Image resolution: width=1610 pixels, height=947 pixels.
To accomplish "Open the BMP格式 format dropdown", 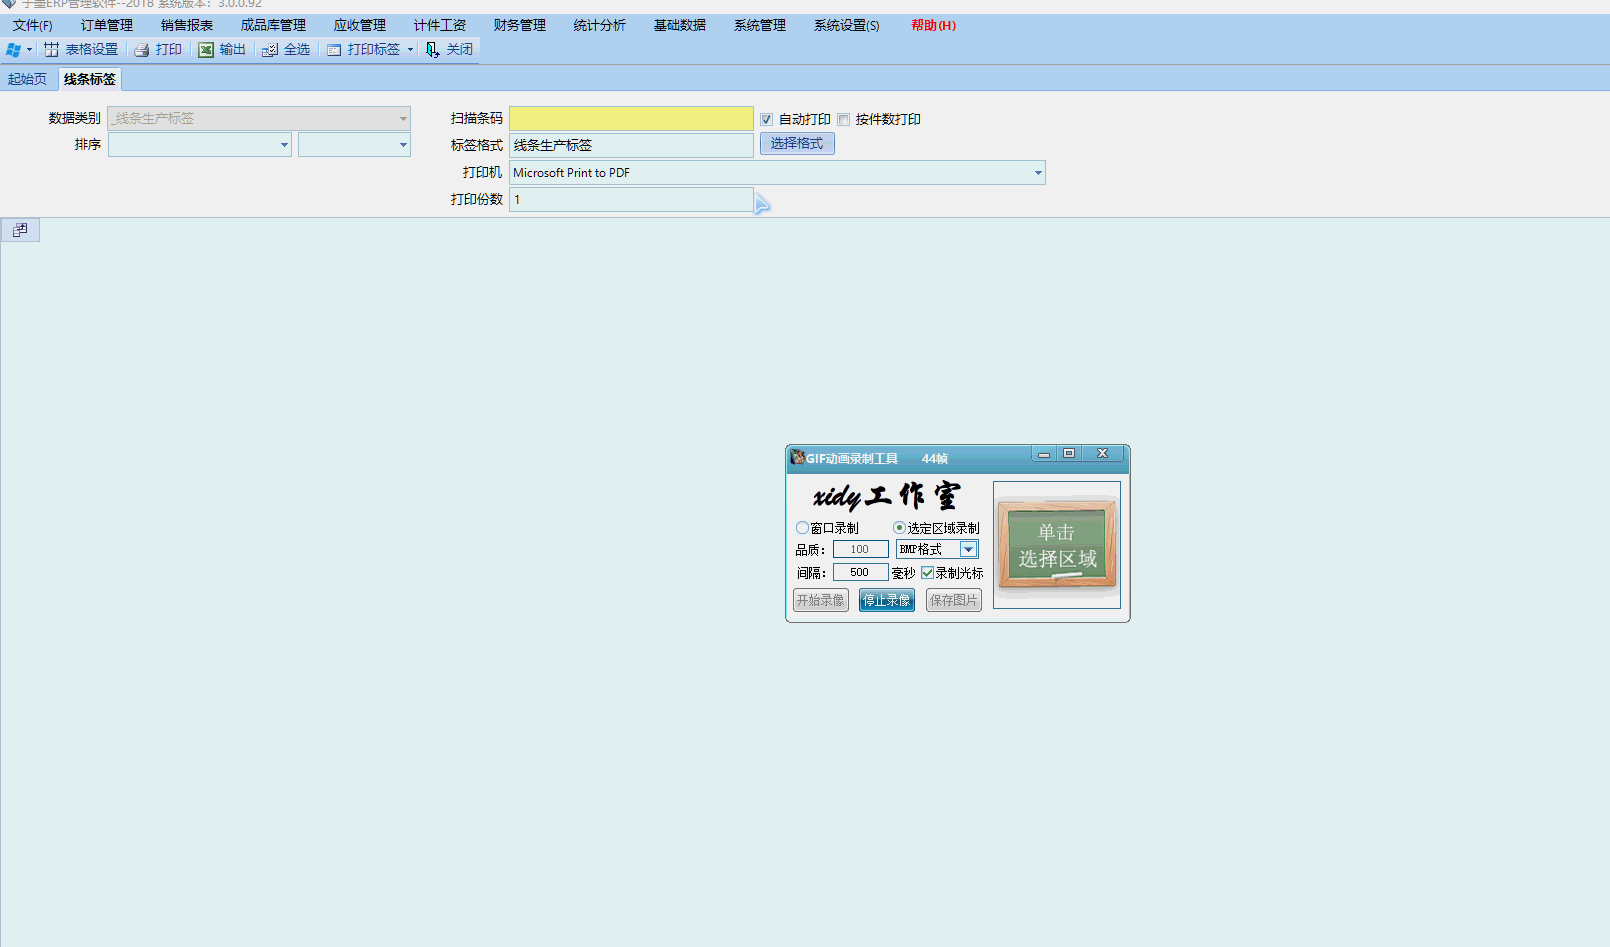I will coord(968,549).
